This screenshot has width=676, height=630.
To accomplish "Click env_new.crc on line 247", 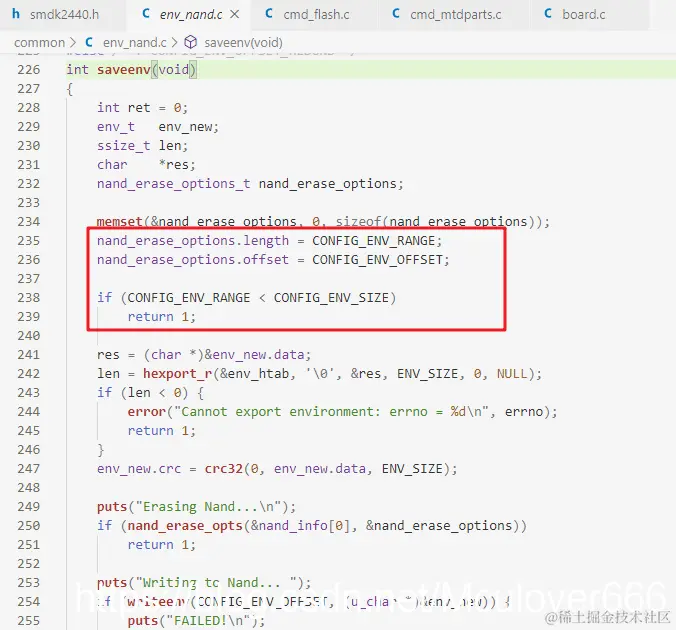I will [x=139, y=469].
